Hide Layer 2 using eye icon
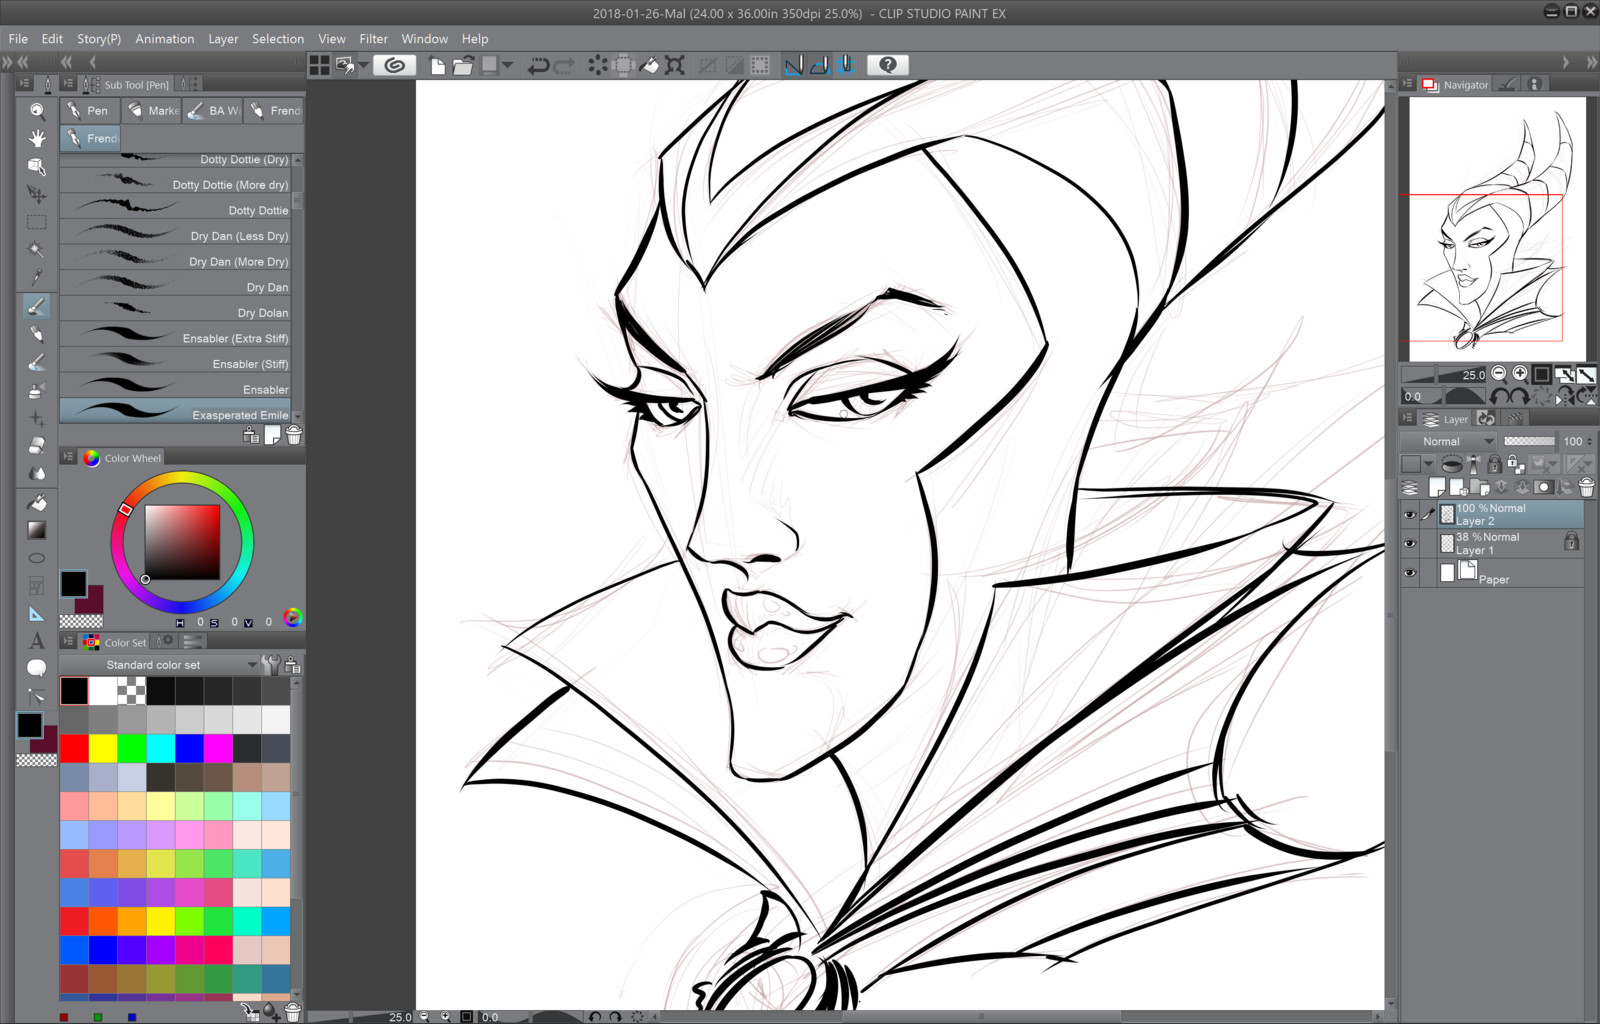This screenshot has height=1024, width=1600. 1410,515
